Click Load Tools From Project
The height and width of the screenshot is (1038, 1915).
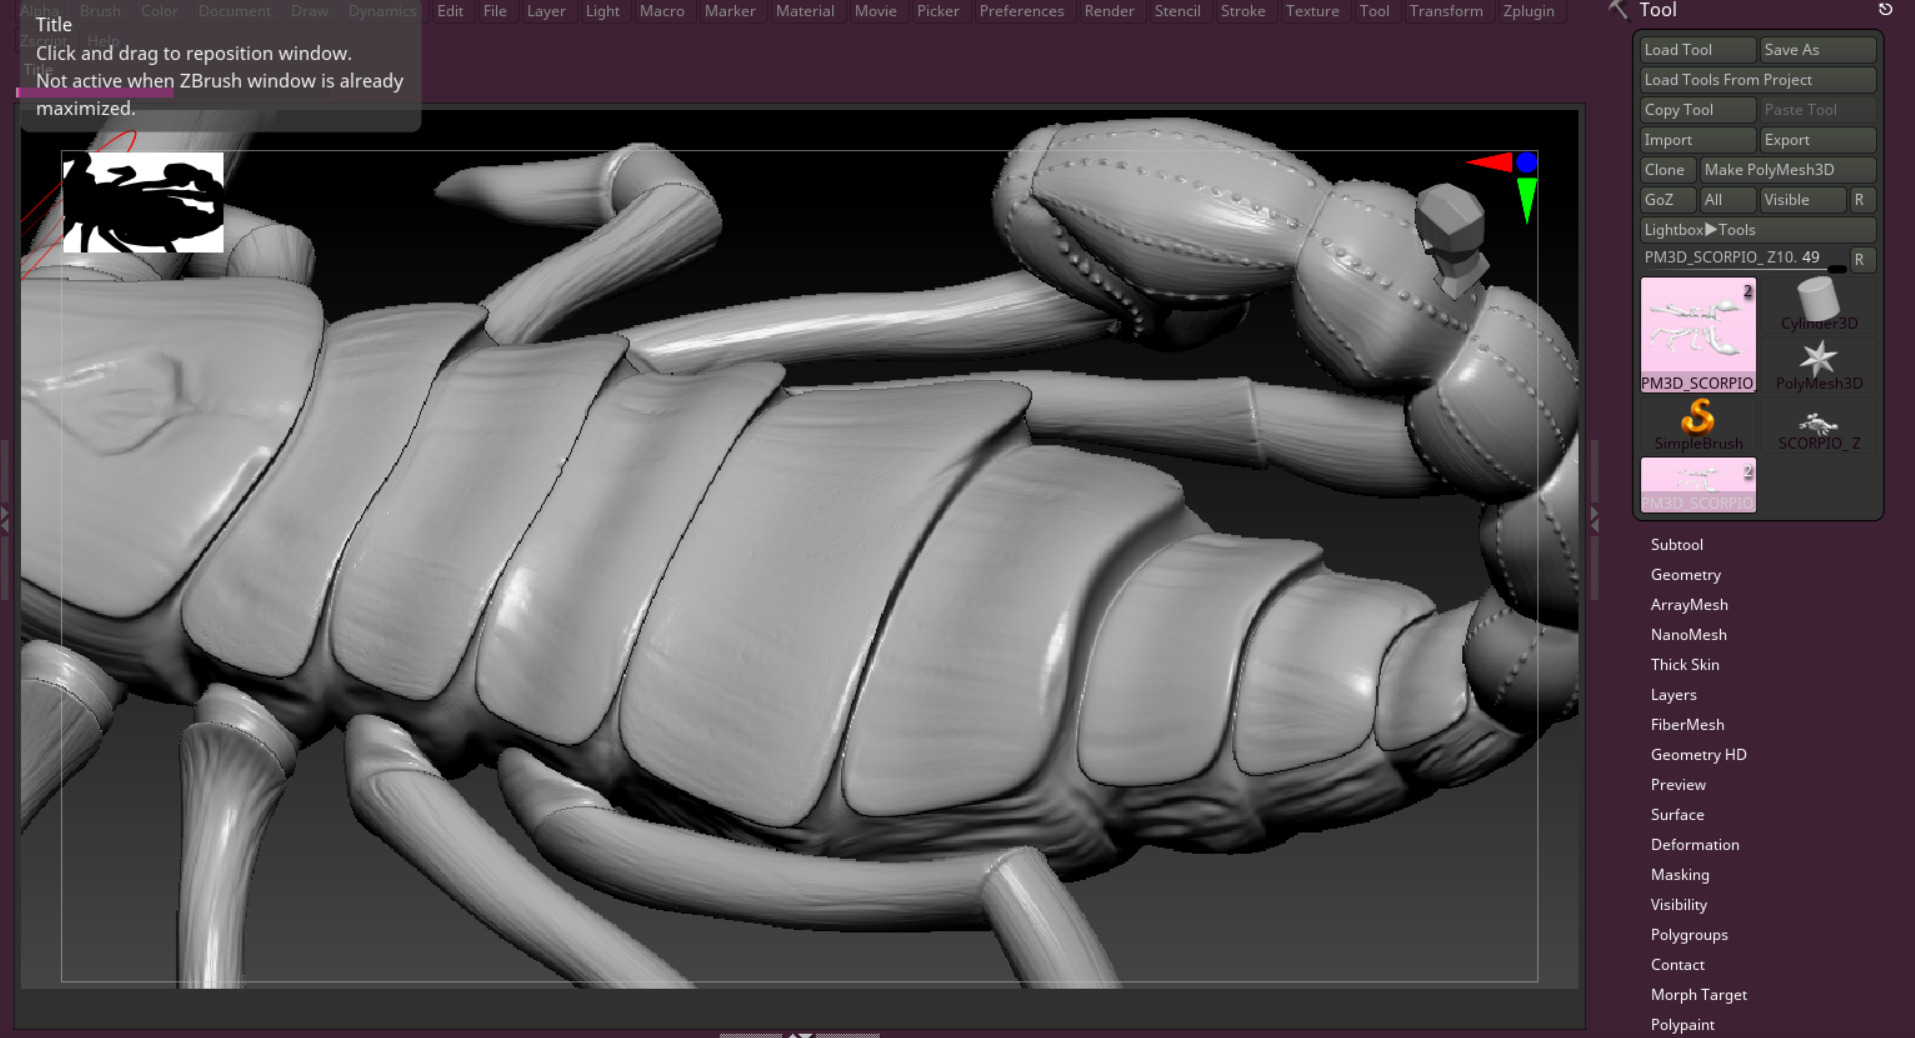pyautogui.click(x=1758, y=80)
